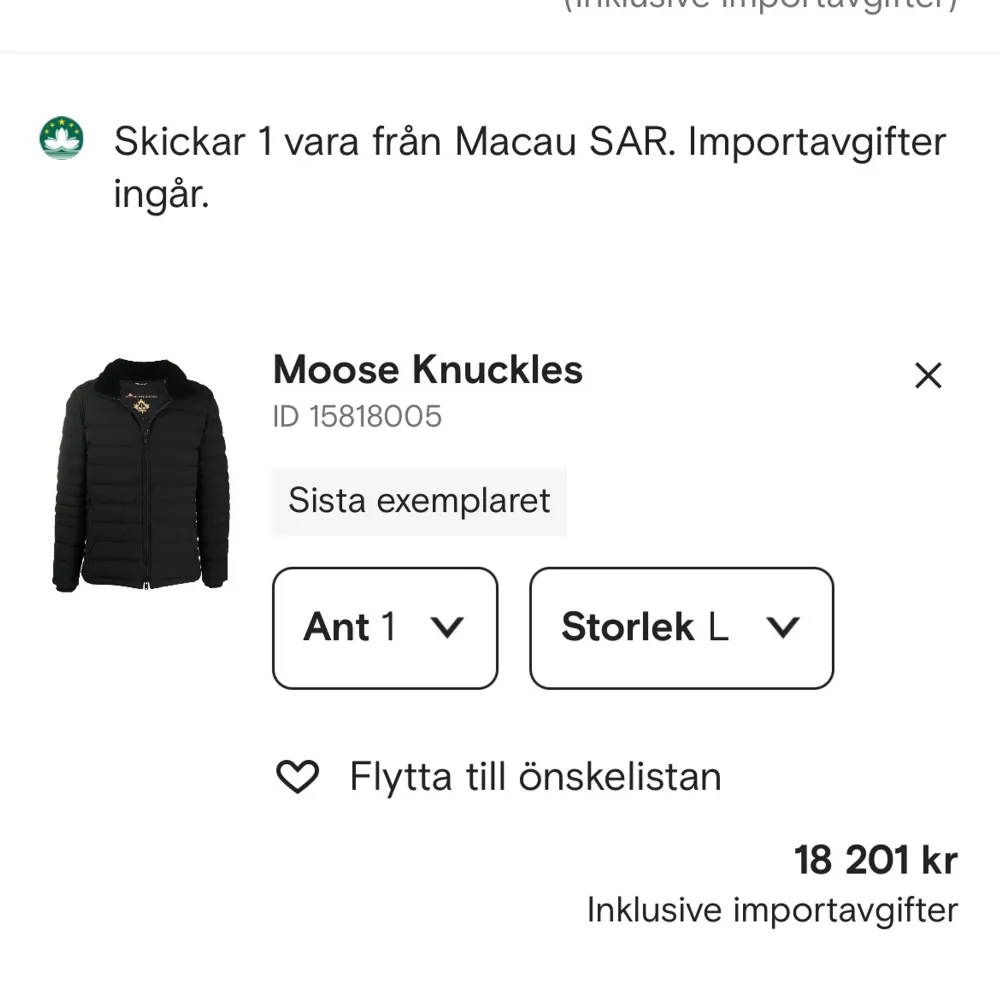Screen dimensions: 1000x1000
Task: Click the black puffer jacket thumbnail
Action: click(x=140, y=470)
